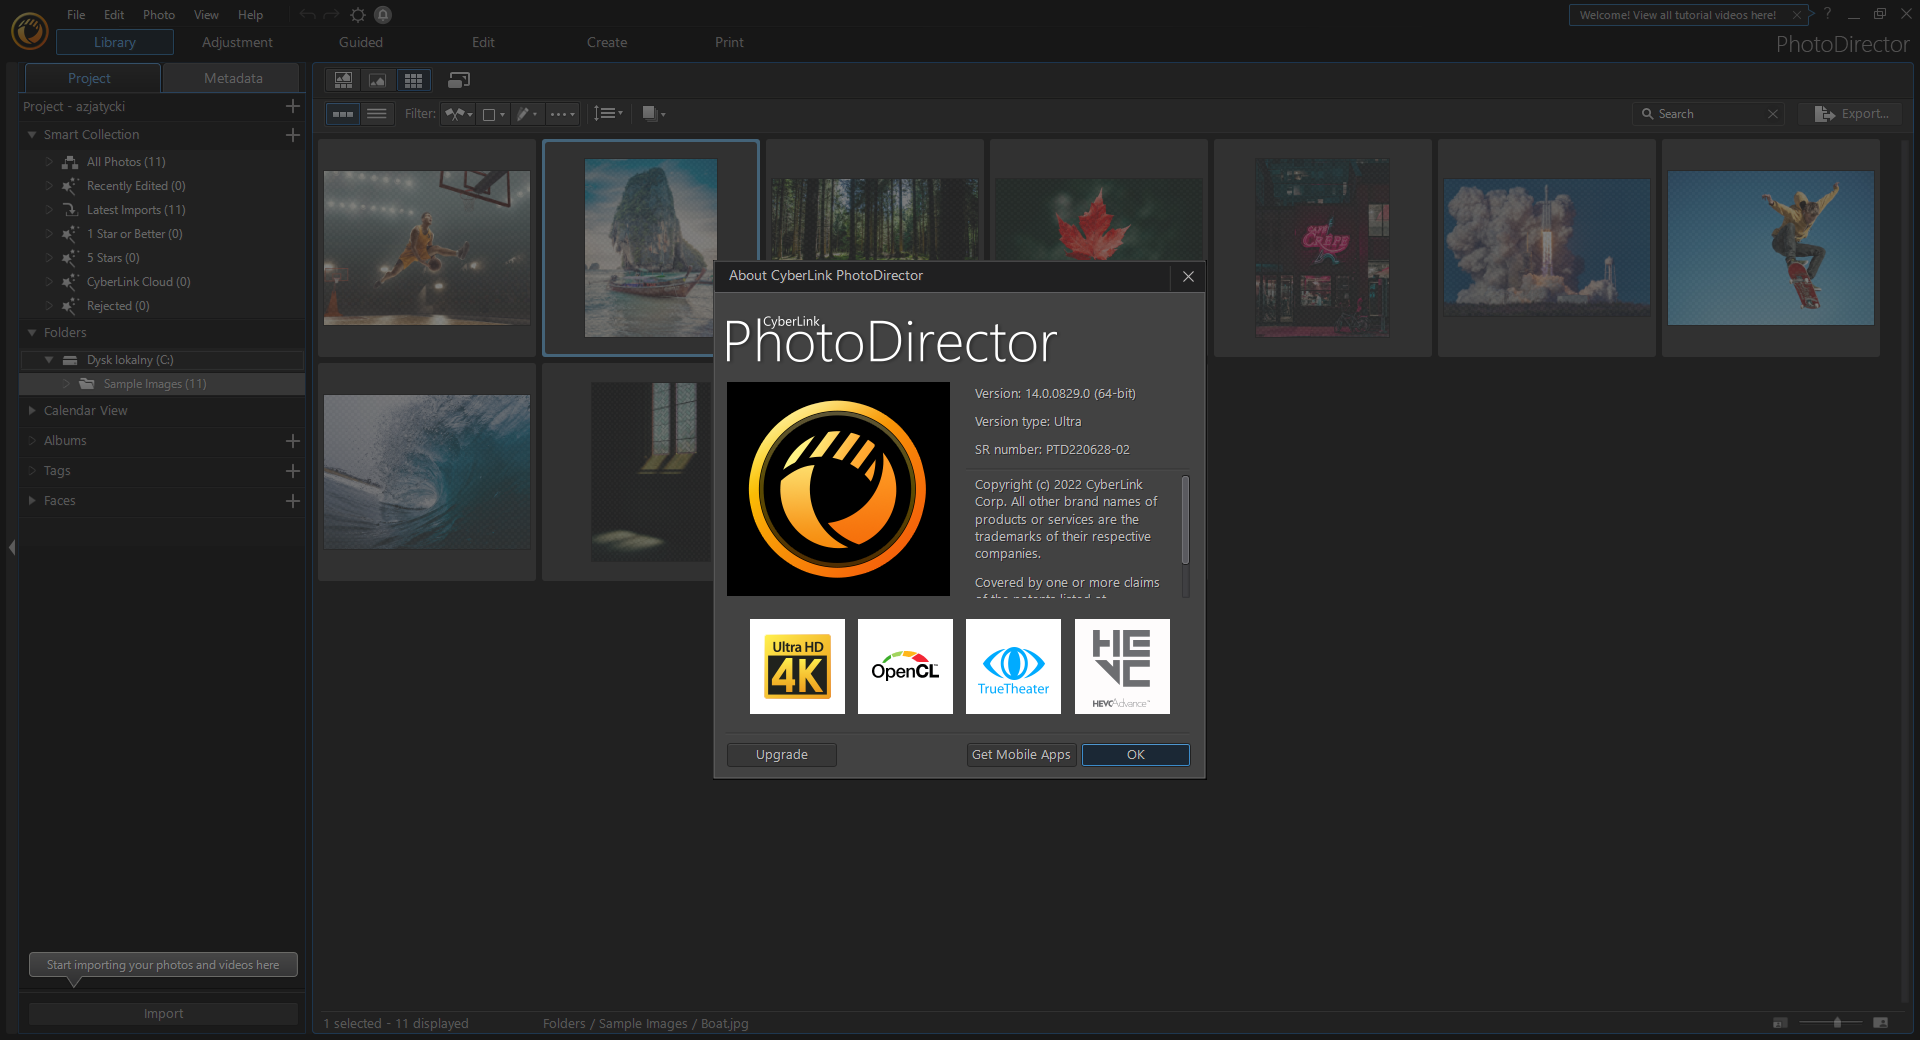The image size is (1920, 1040).
Task: Open the flag filter dropdown
Action: (x=459, y=114)
